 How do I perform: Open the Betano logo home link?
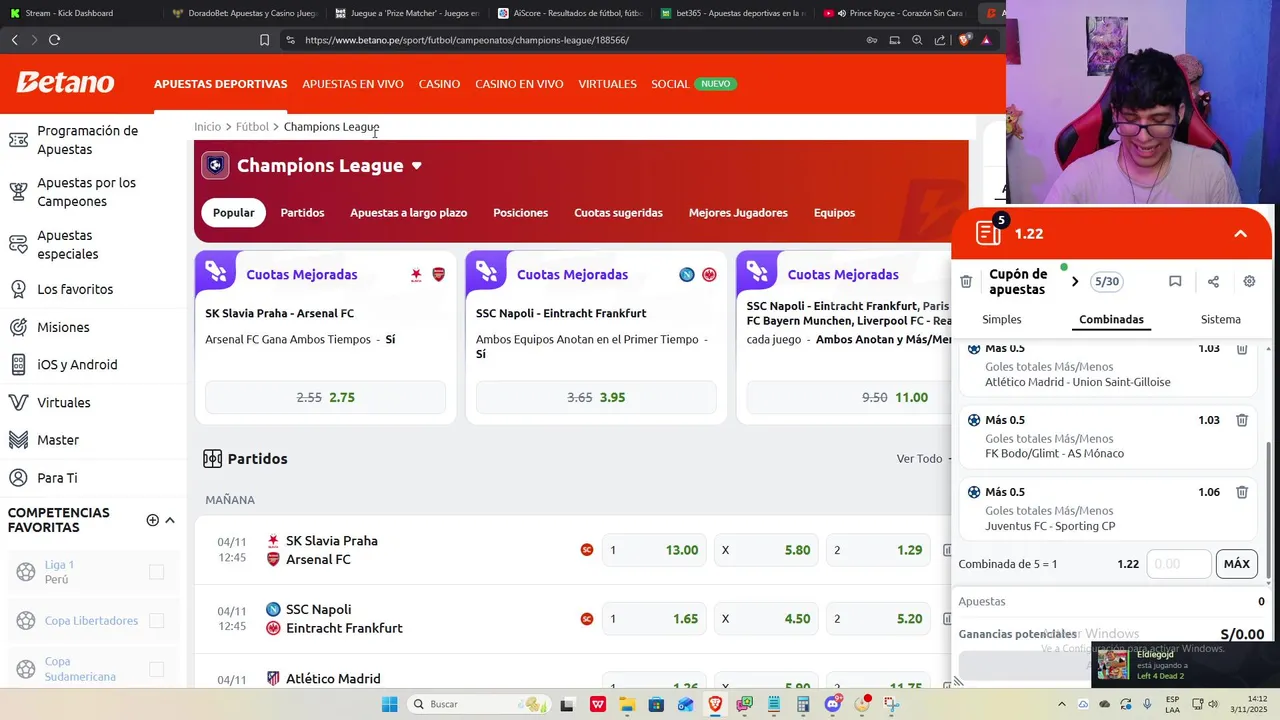tap(65, 83)
